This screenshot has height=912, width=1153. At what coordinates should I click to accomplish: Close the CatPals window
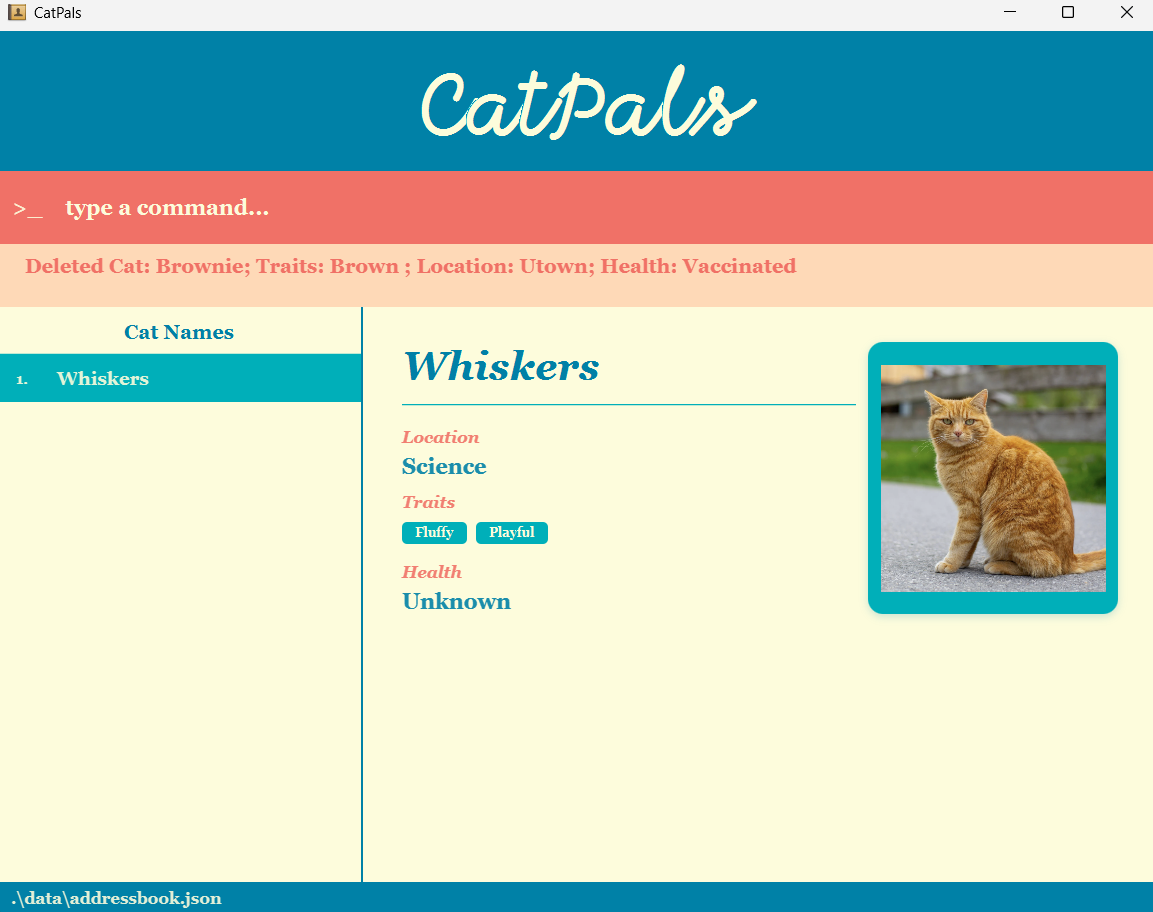point(1126,13)
